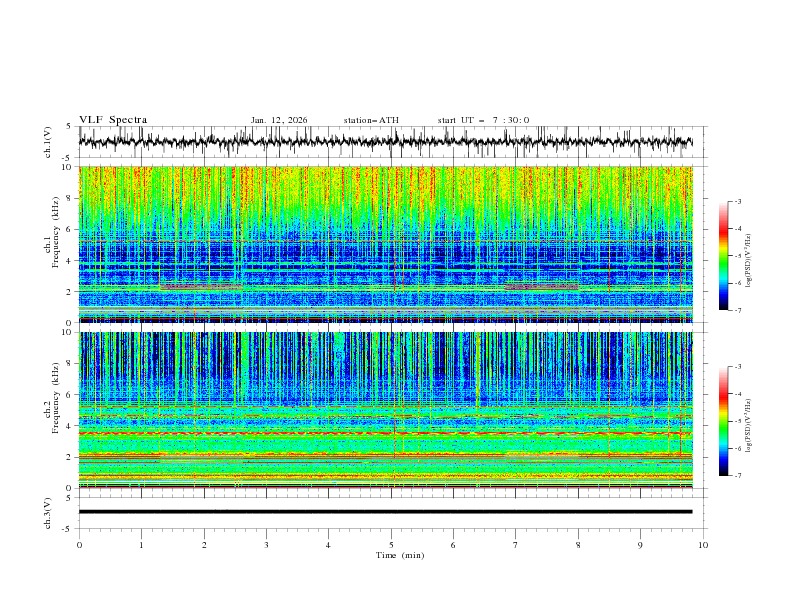
Task: Click inside the ch.1 spectrogram plot
Action: (x=385, y=244)
